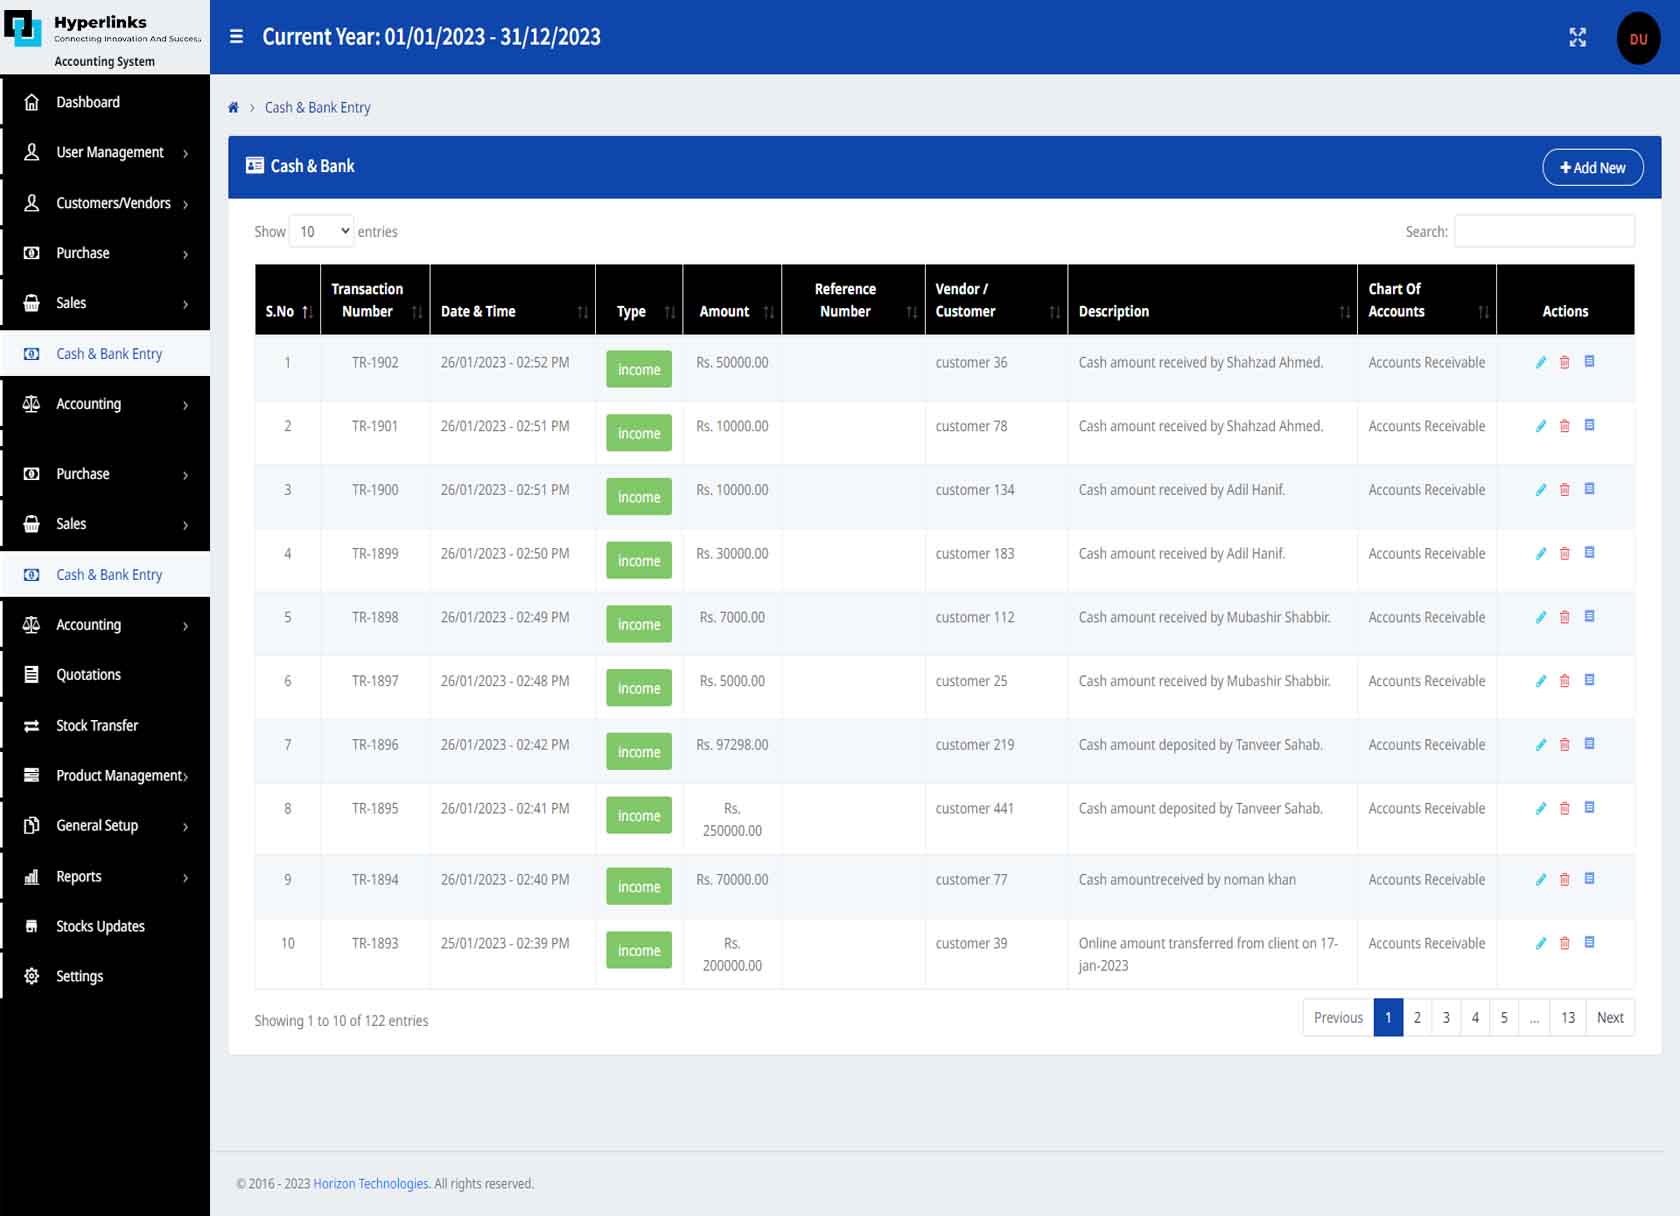
Task: Expand the General Setup submenu
Action: tap(105, 825)
